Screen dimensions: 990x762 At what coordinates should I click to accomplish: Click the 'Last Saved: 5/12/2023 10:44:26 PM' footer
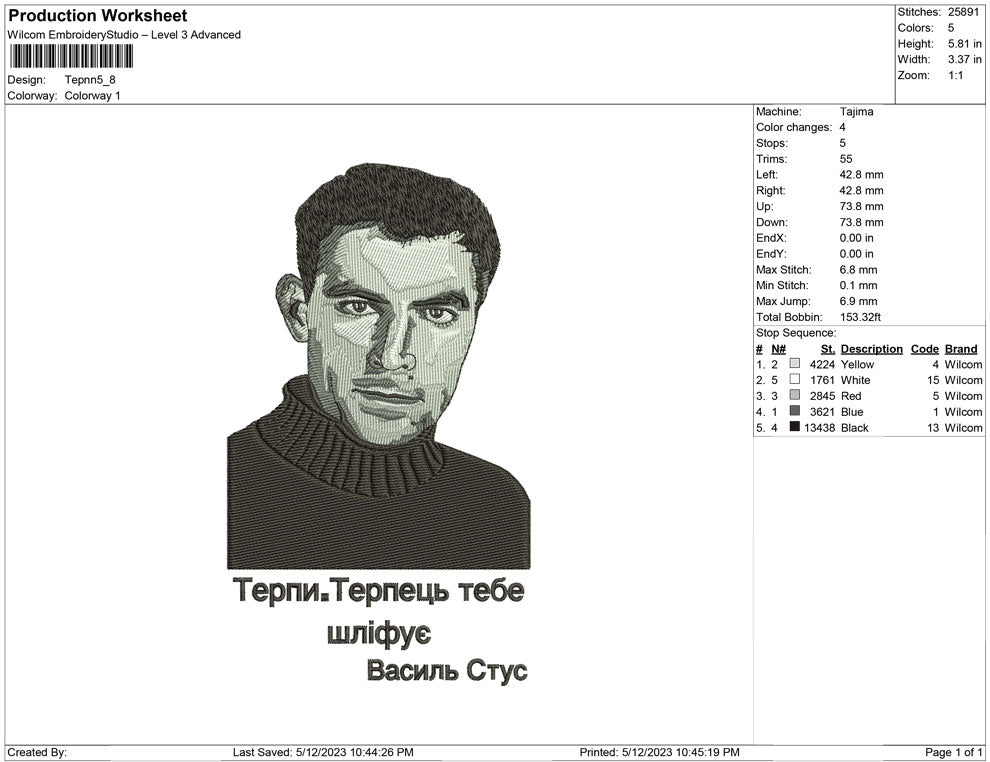click(x=323, y=752)
